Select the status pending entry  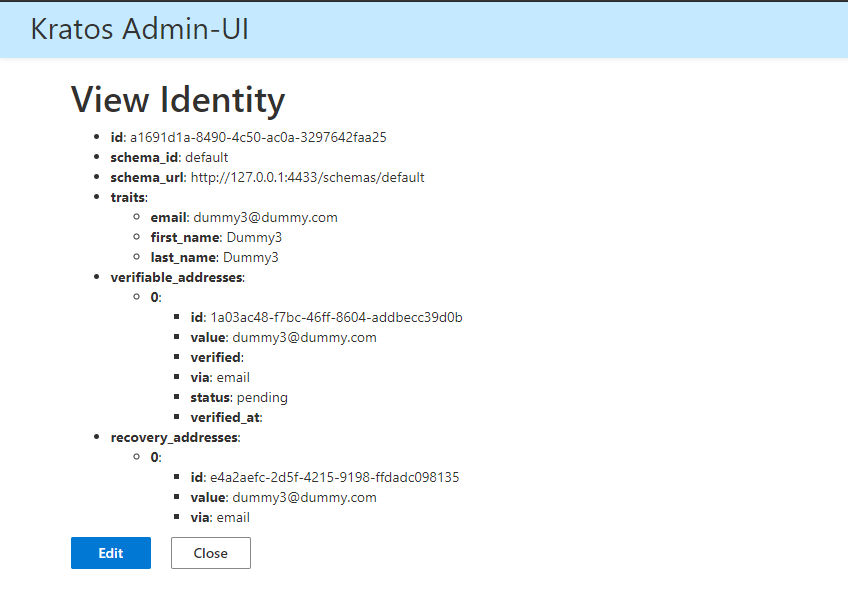(239, 398)
